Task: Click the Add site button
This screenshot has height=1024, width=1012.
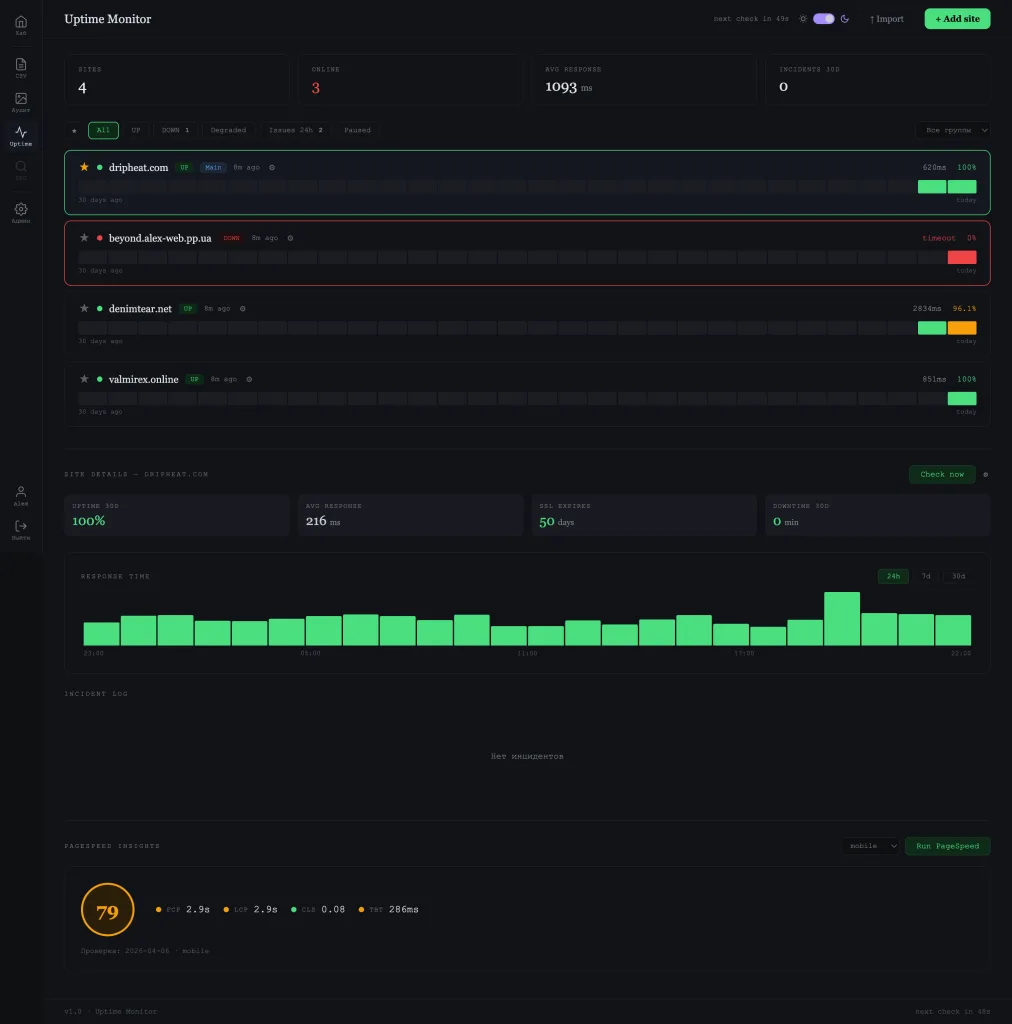Action: point(957,19)
